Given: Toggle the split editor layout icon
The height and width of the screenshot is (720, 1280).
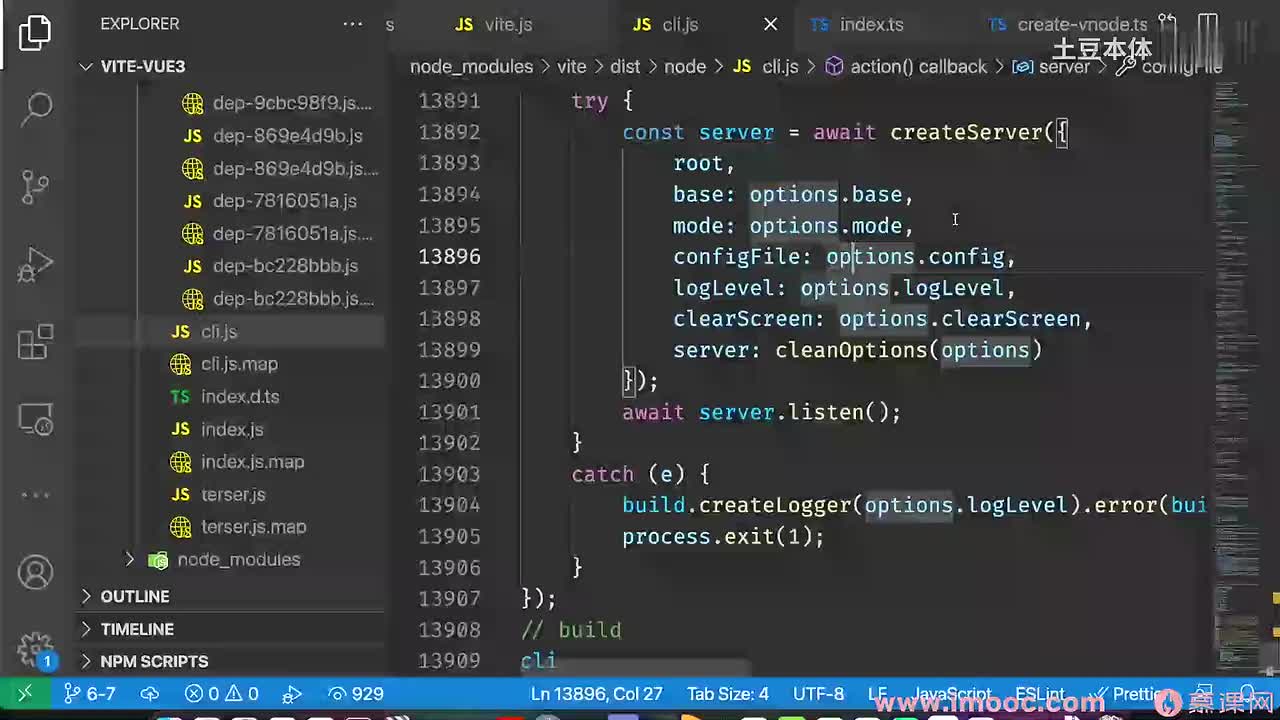Looking at the screenshot, I should 1208,24.
